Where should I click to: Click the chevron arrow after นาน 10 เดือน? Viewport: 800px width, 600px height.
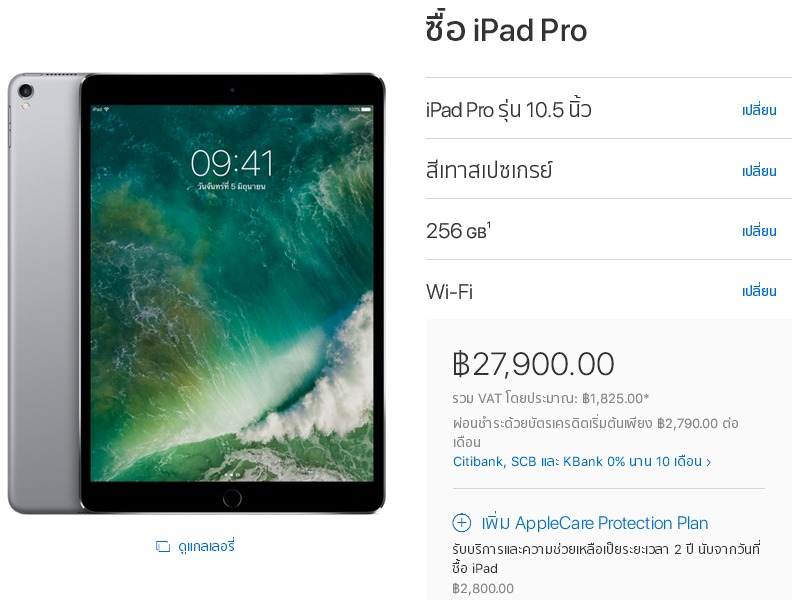coord(708,462)
